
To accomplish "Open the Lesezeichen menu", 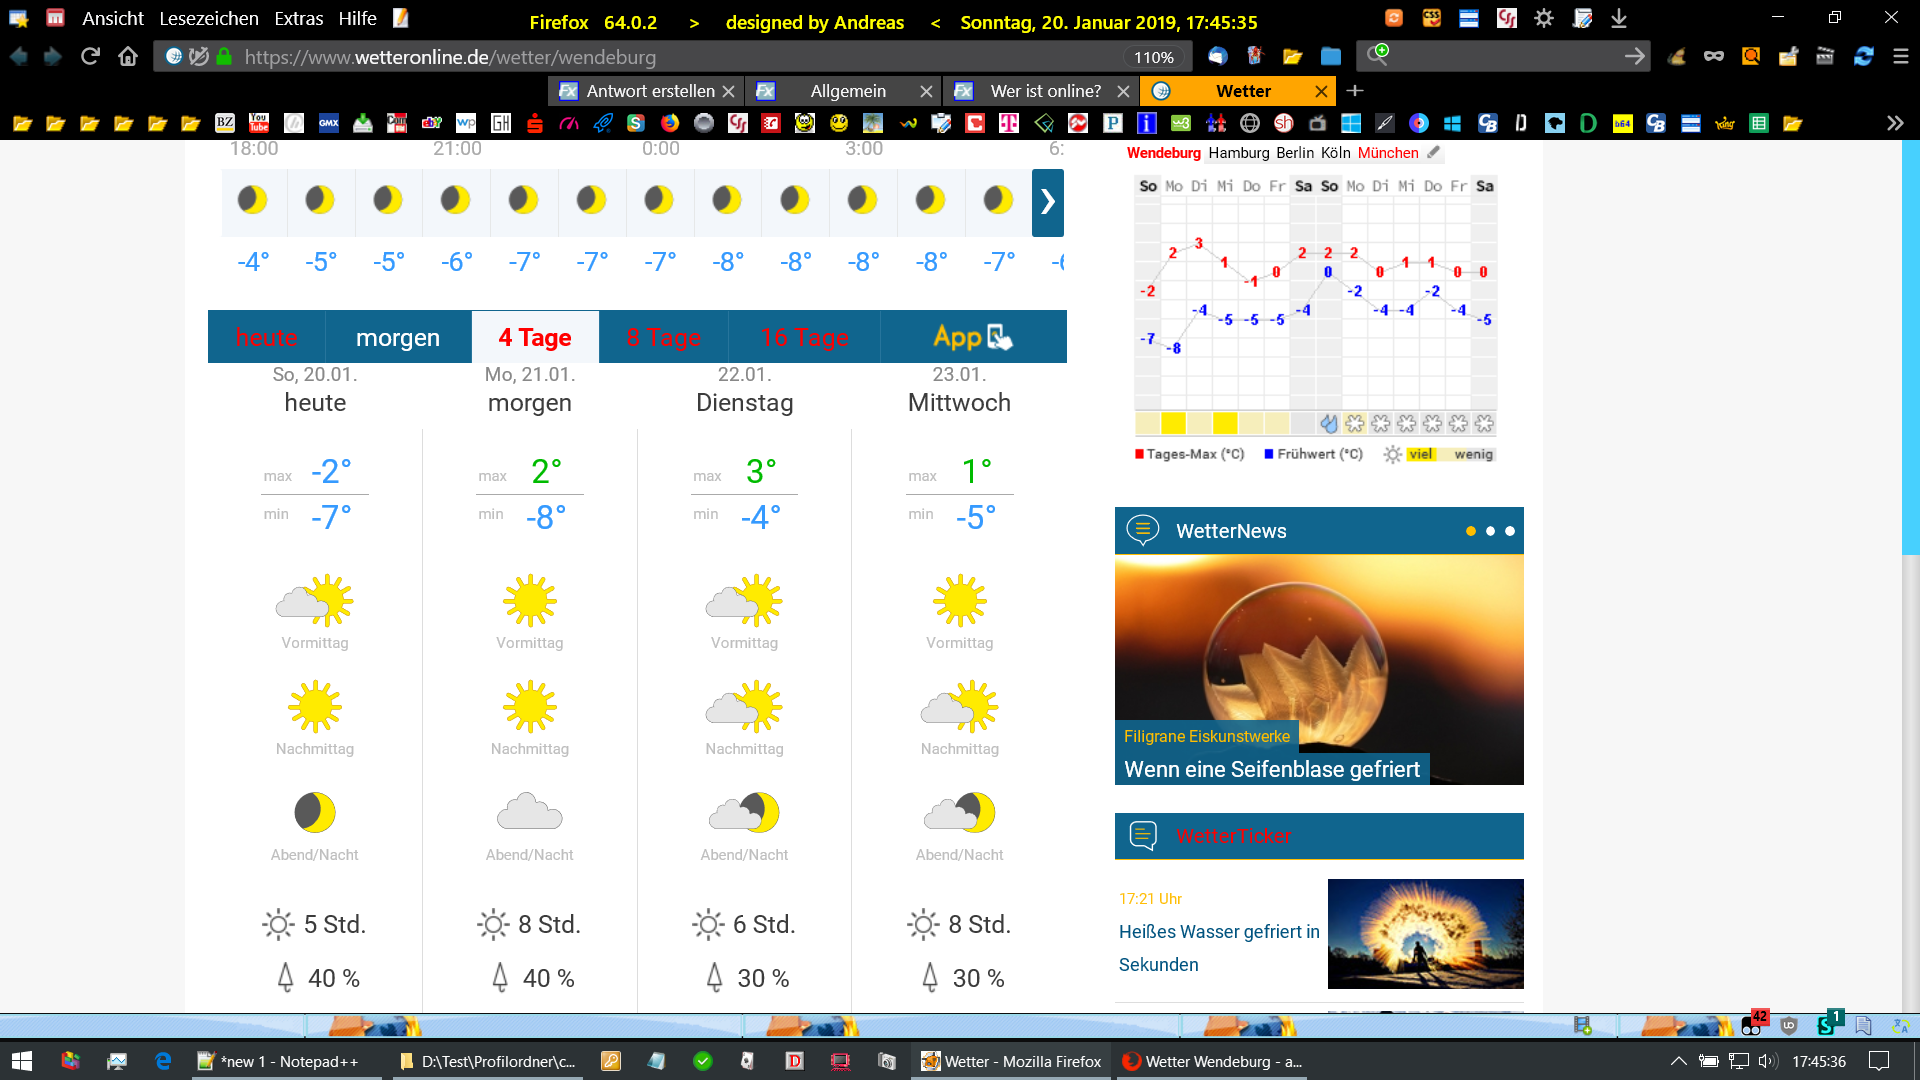I will pos(208,19).
